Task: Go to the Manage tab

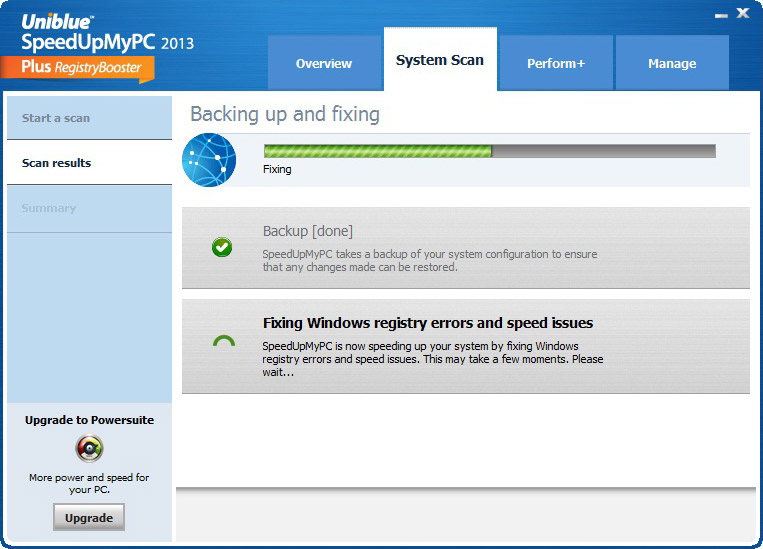Action: 672,63
